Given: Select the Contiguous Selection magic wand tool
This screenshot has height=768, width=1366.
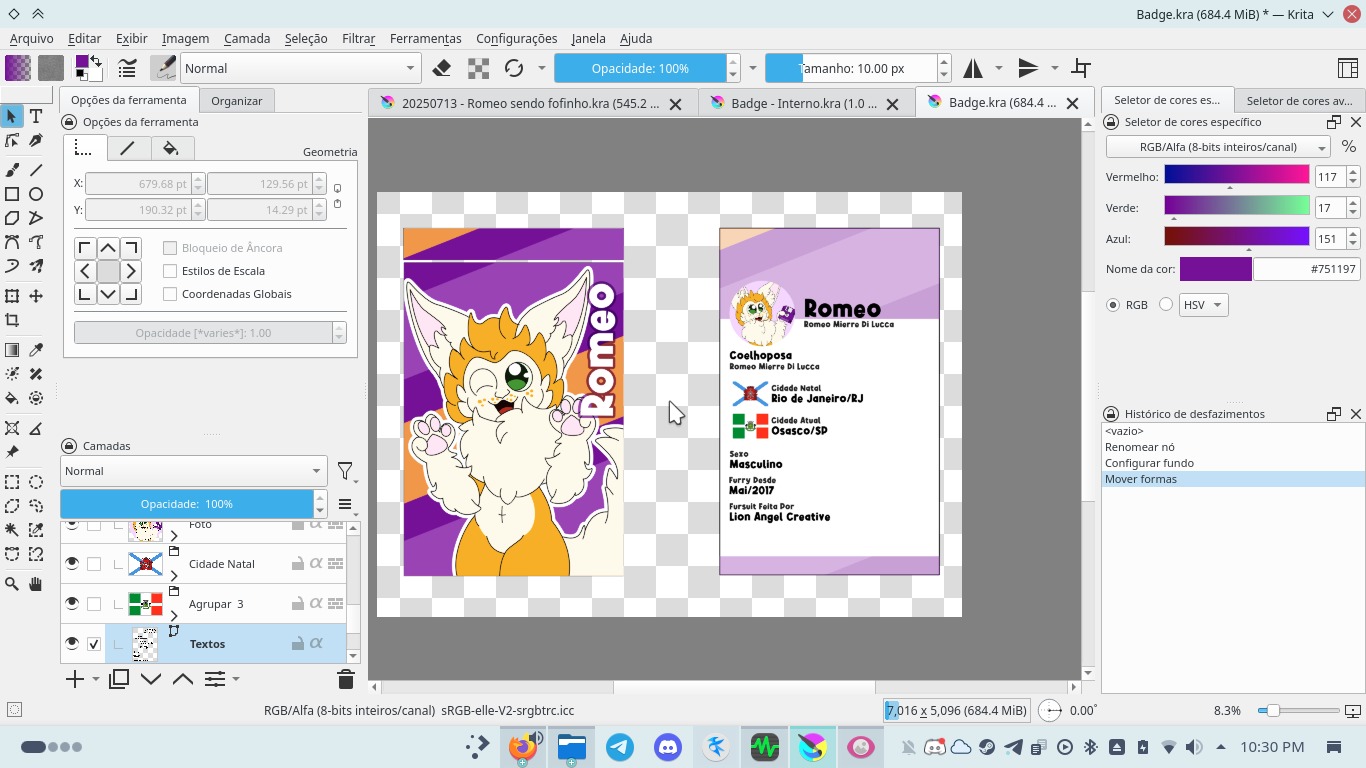Looking at the screenshot, I should tap(12, 530).
